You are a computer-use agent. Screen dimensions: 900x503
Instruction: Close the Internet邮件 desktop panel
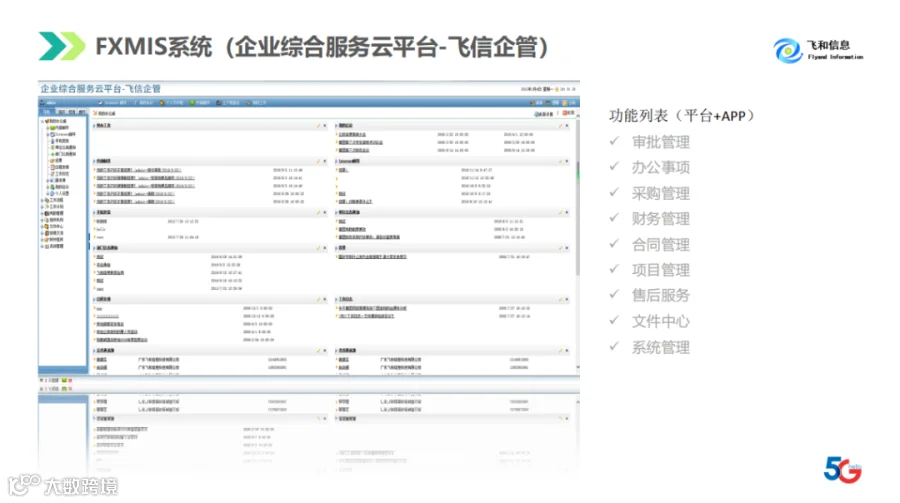pyautogui.click(x=567, y=161)
